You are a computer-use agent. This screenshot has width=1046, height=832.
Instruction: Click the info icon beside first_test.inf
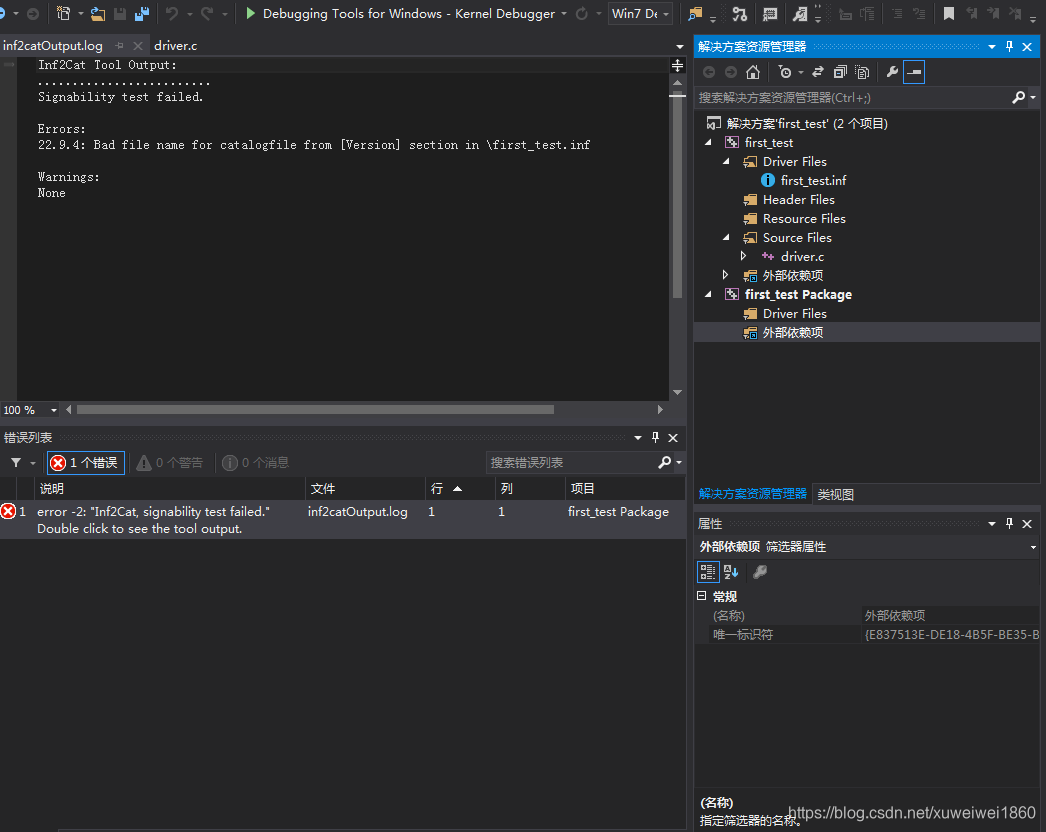click(x=768, y=180)
